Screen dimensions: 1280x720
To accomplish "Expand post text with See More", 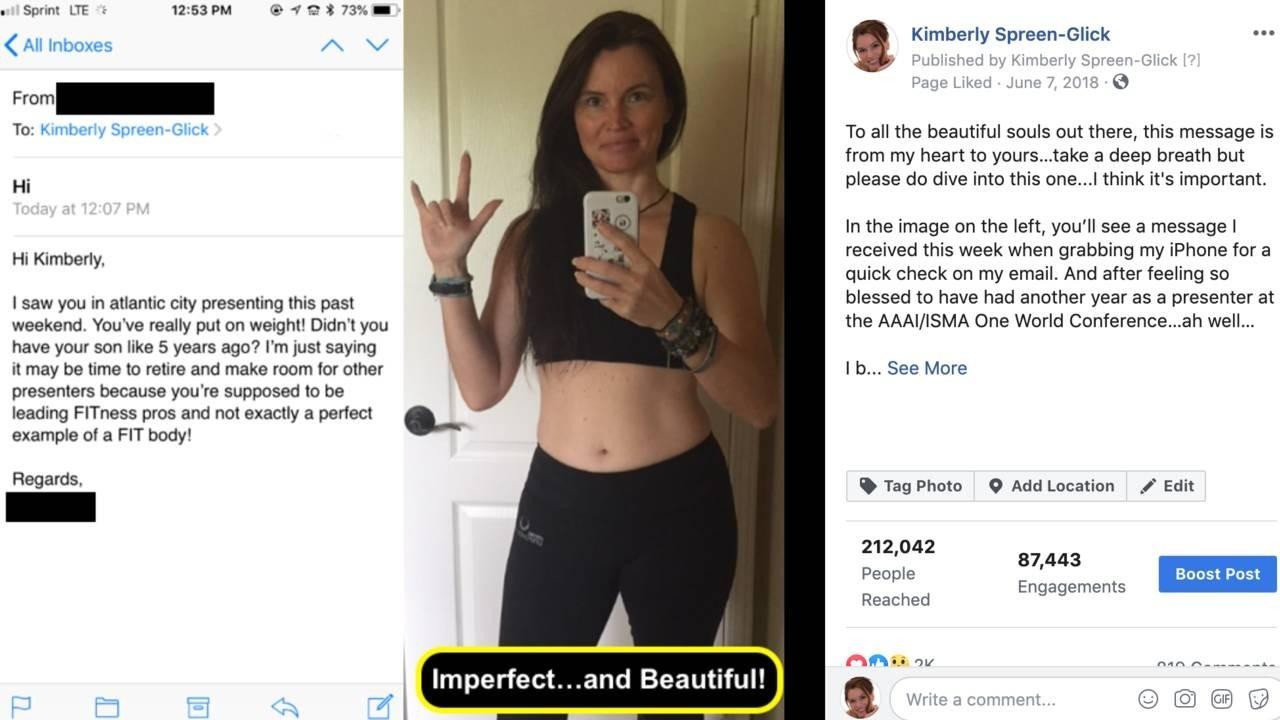I will click(x=927, y=368).
